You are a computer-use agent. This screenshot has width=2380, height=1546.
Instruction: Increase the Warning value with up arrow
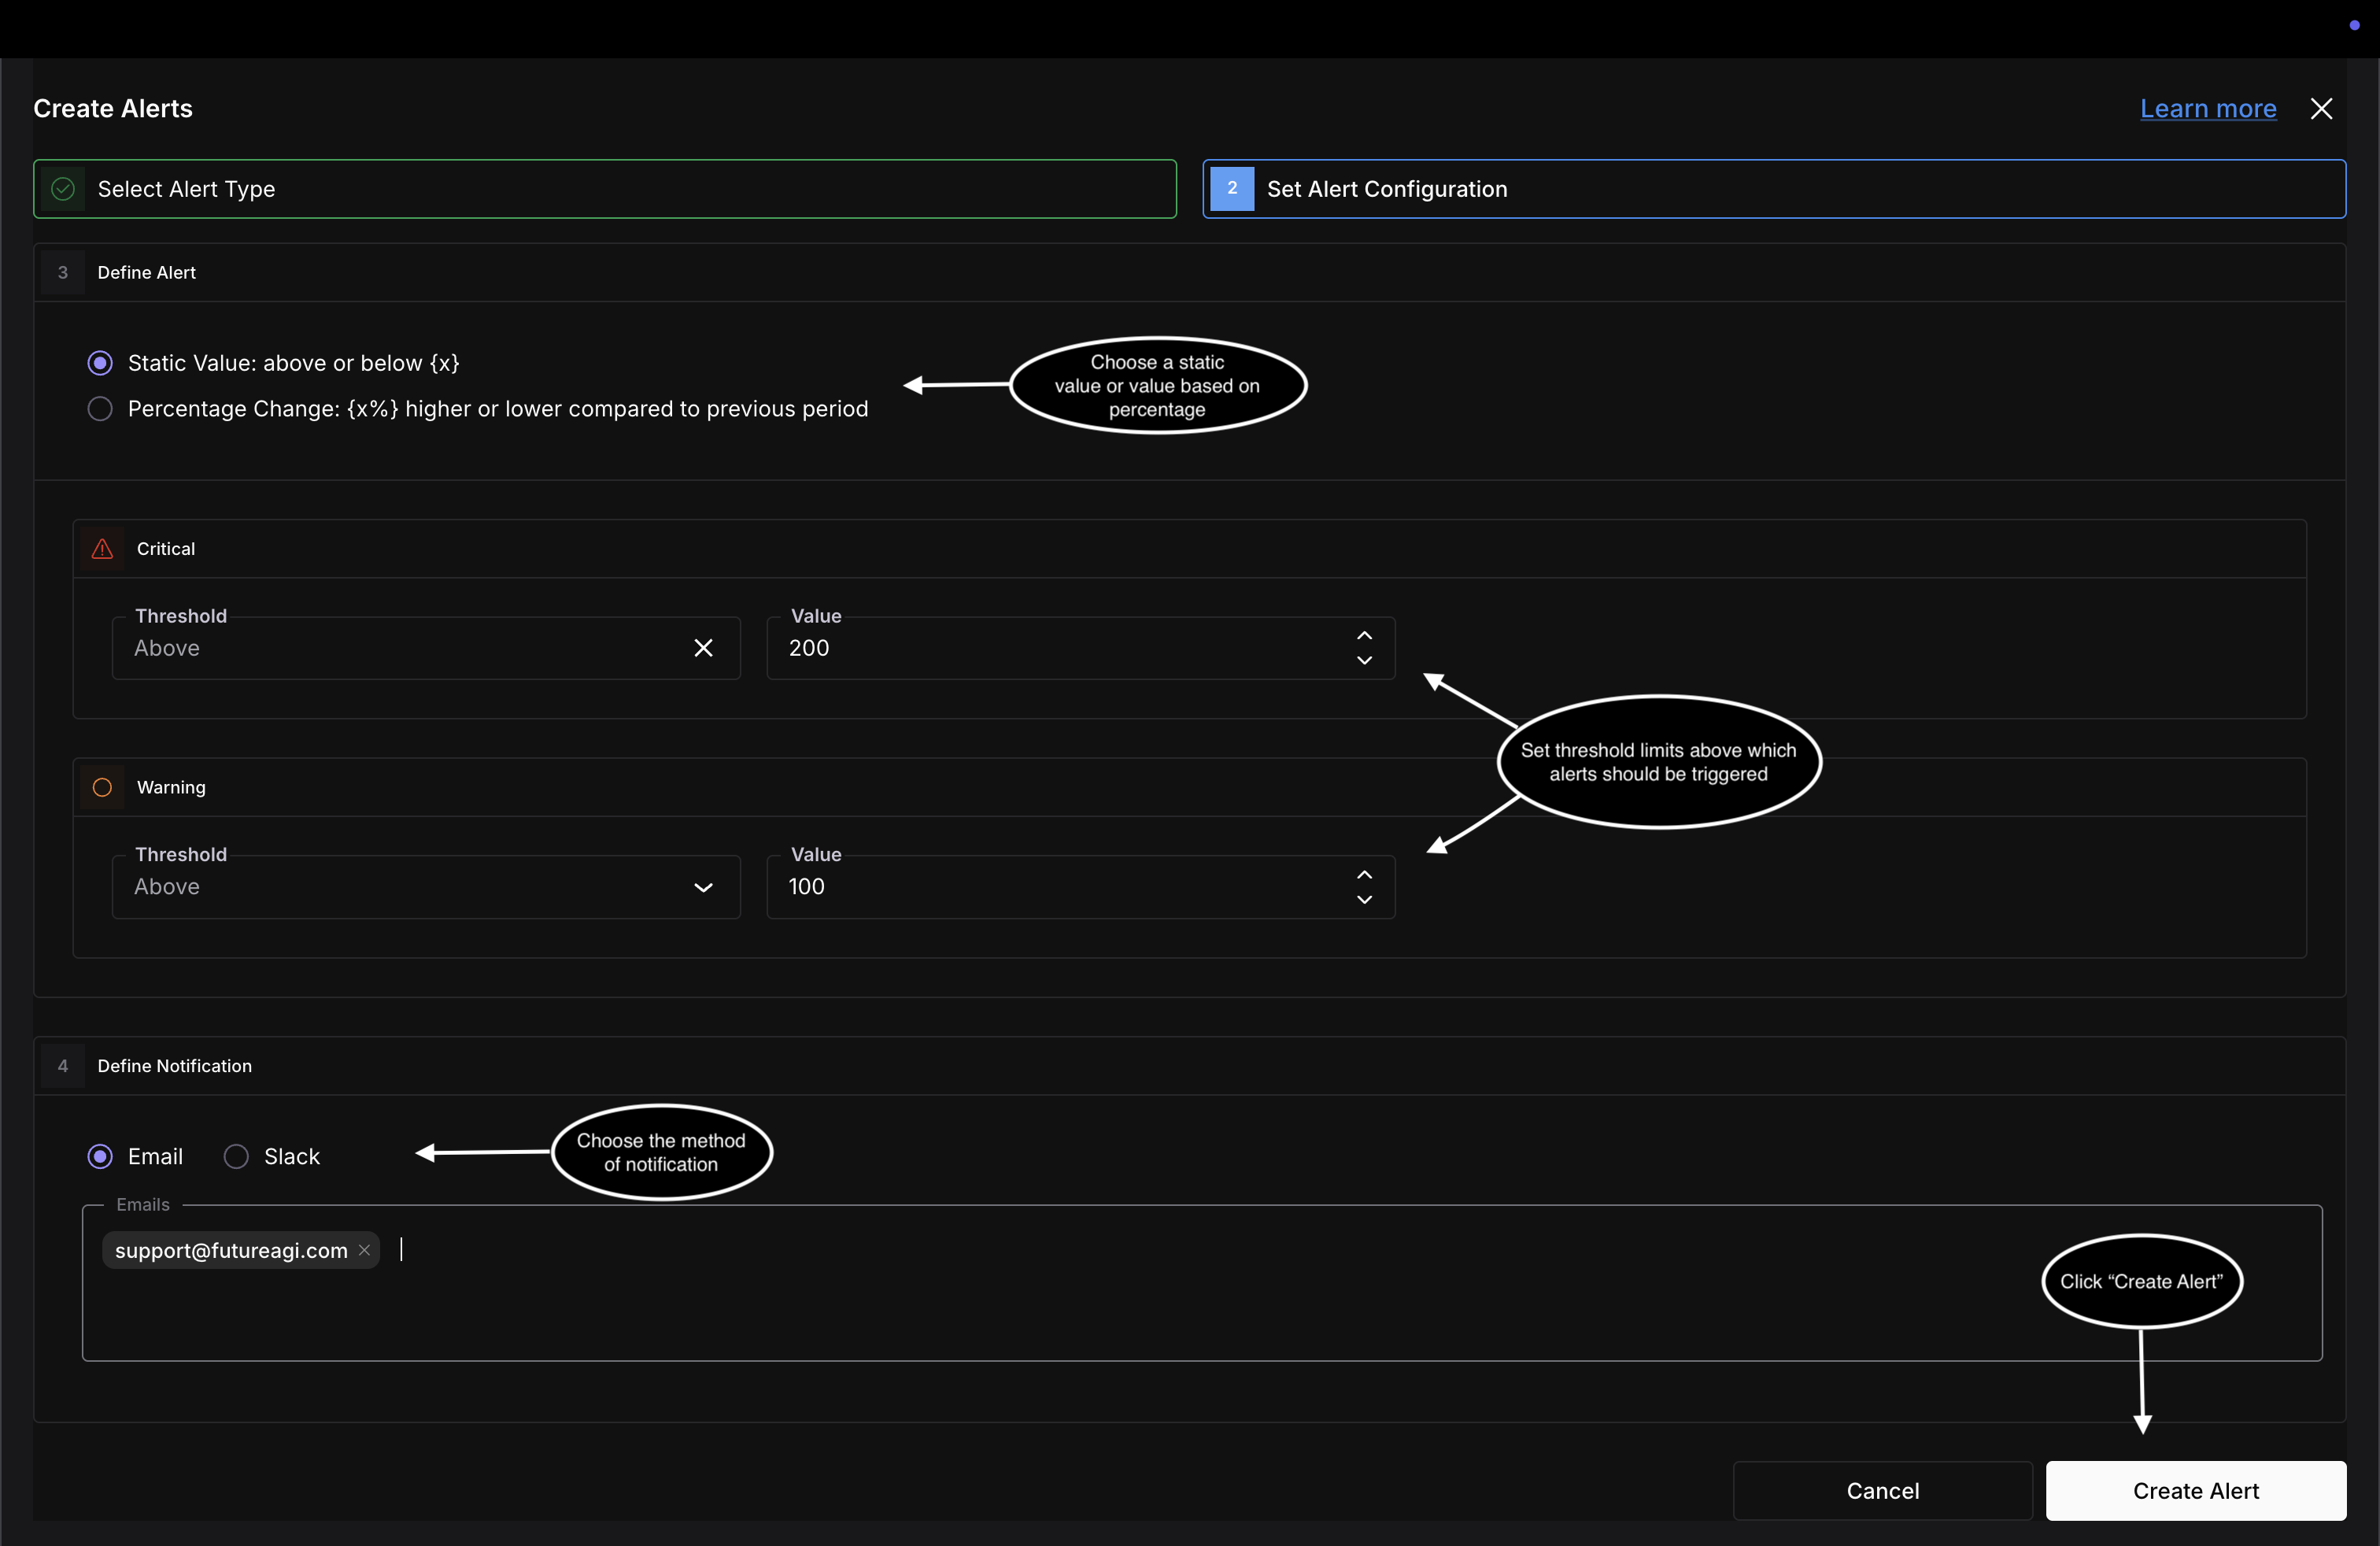1364,875
